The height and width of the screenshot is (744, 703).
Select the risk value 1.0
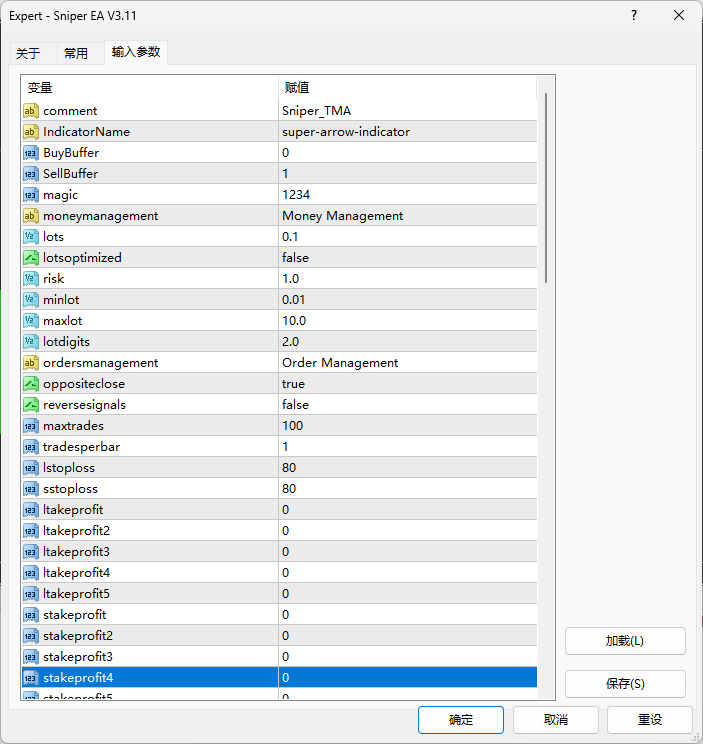coord(407,279)
